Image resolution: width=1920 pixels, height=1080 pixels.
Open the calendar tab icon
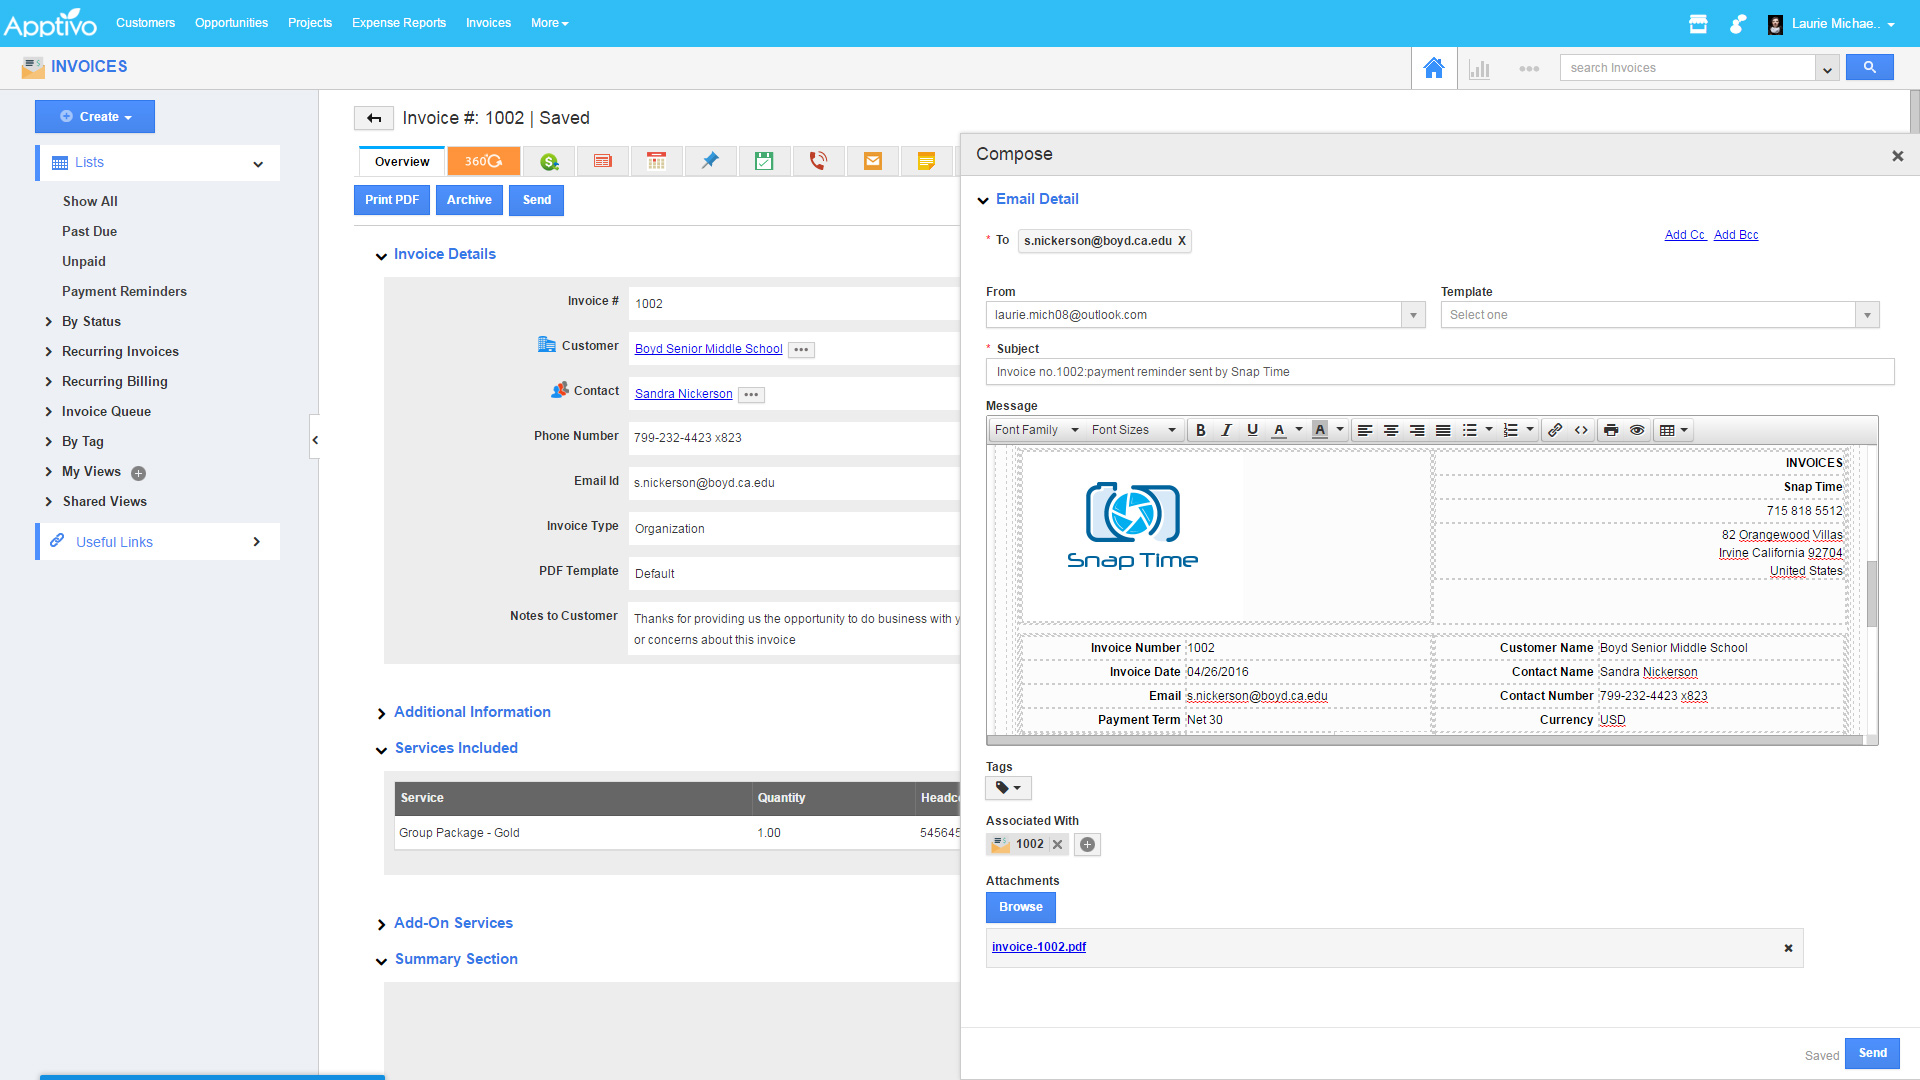coord(656,161)
